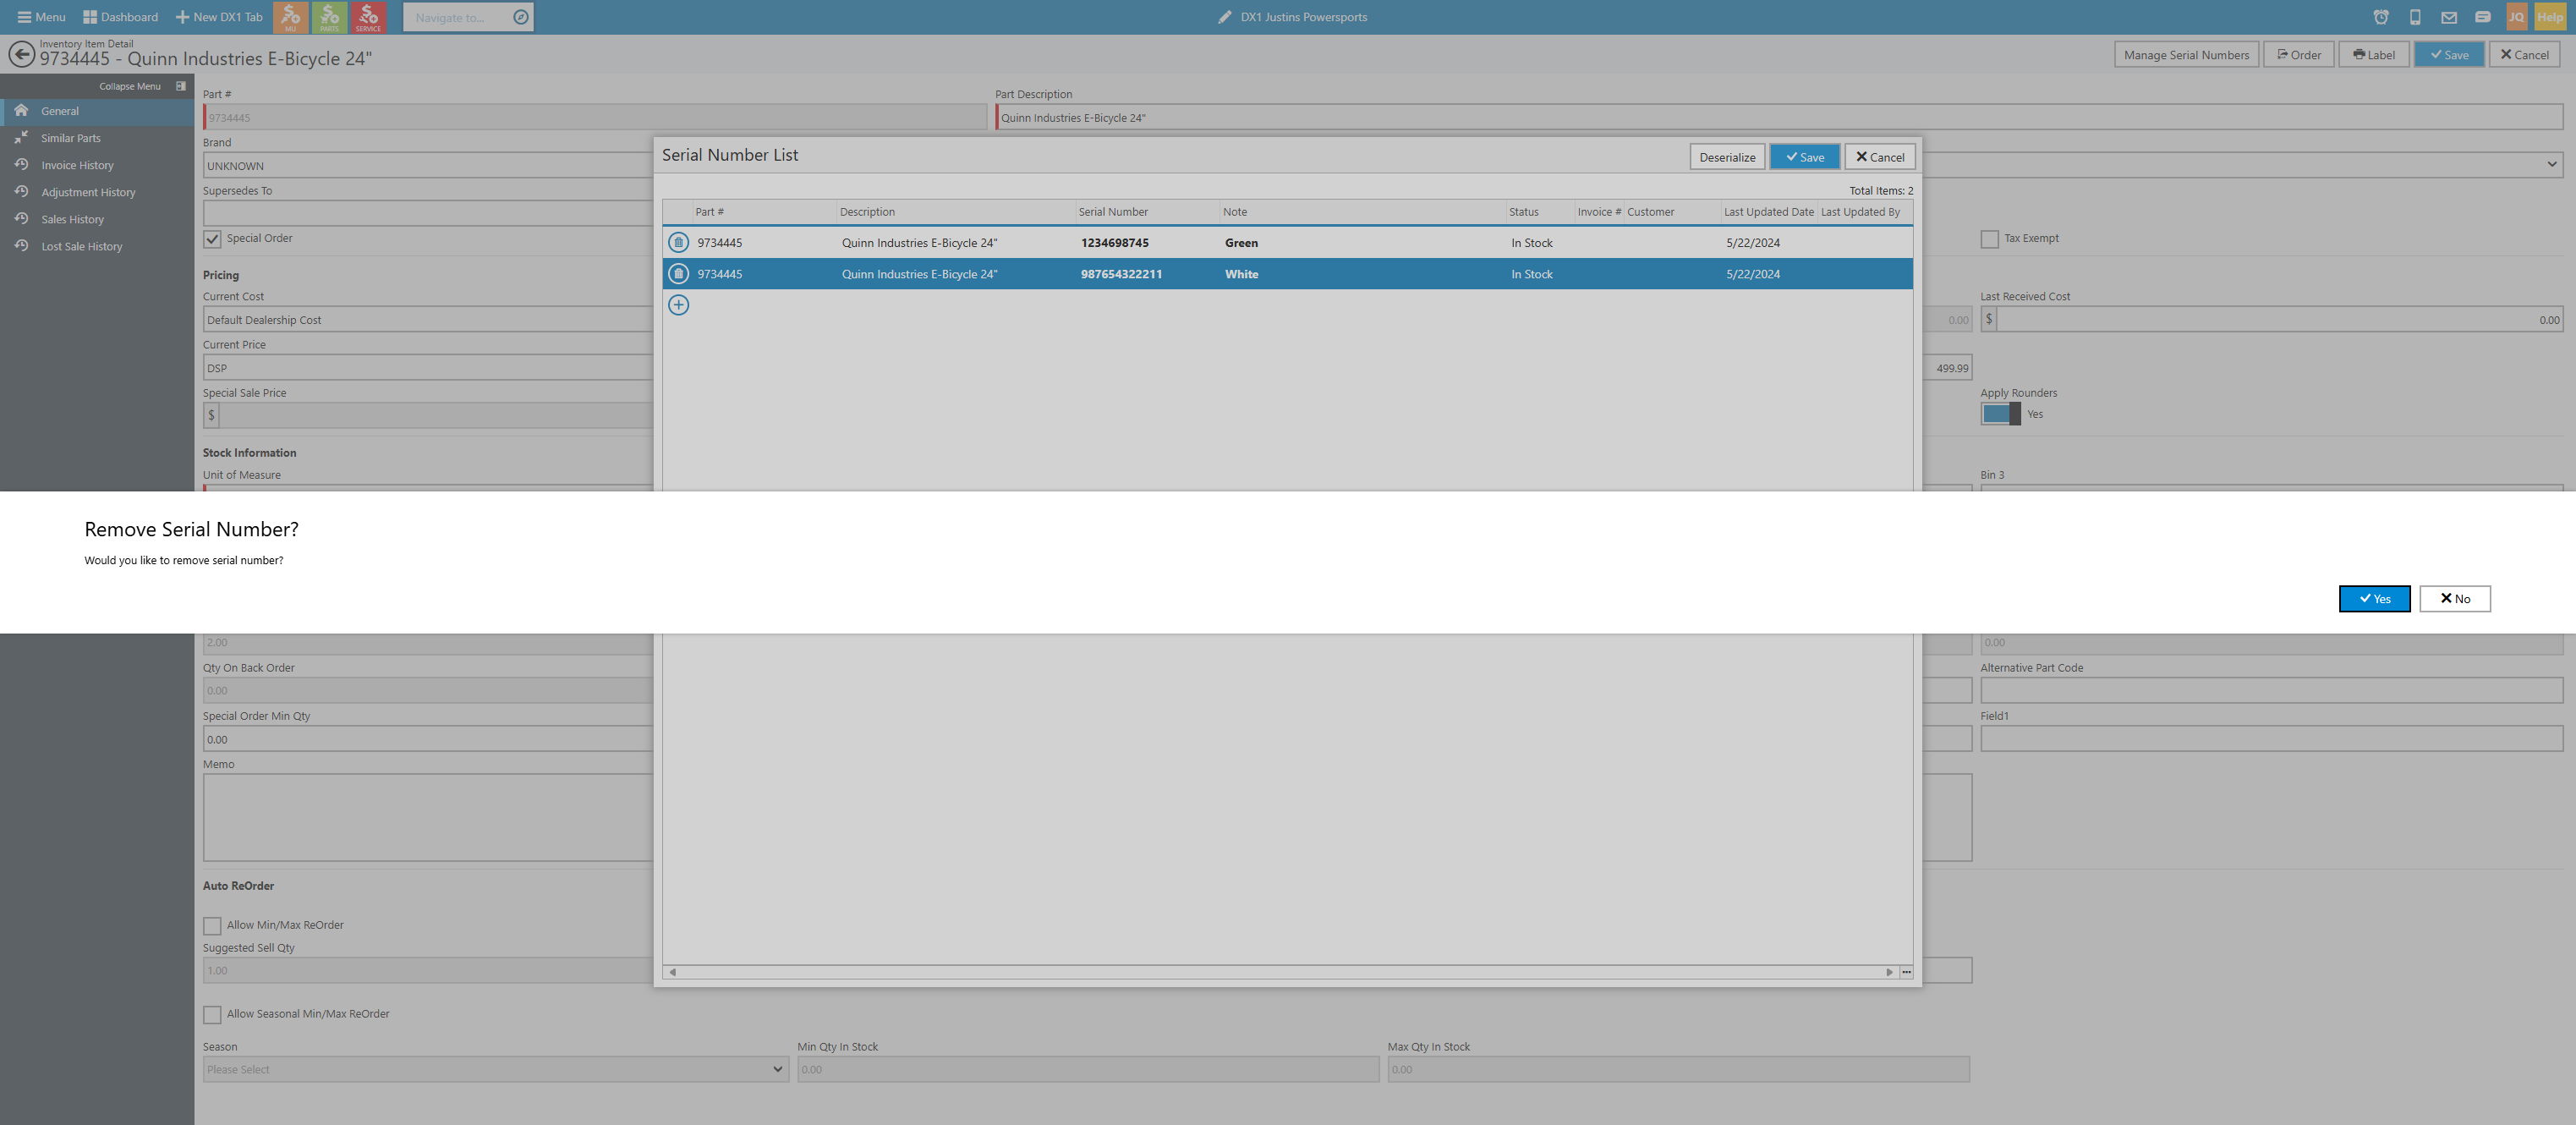
Task: Click the orange MU sale icon
Action: point(290,17)
